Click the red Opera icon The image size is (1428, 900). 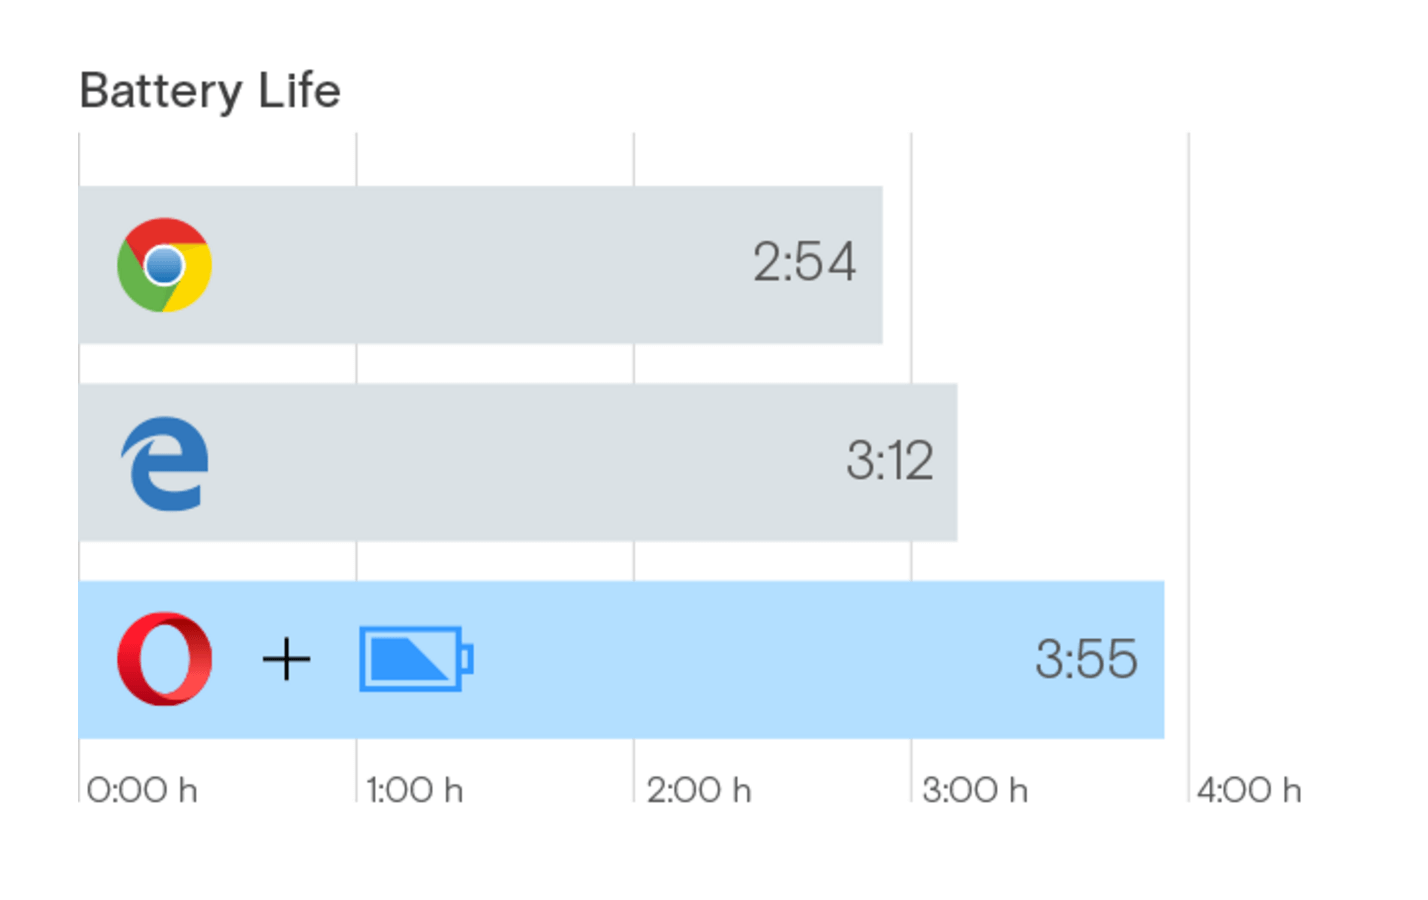pyautogui.click(x=164, y=659)
